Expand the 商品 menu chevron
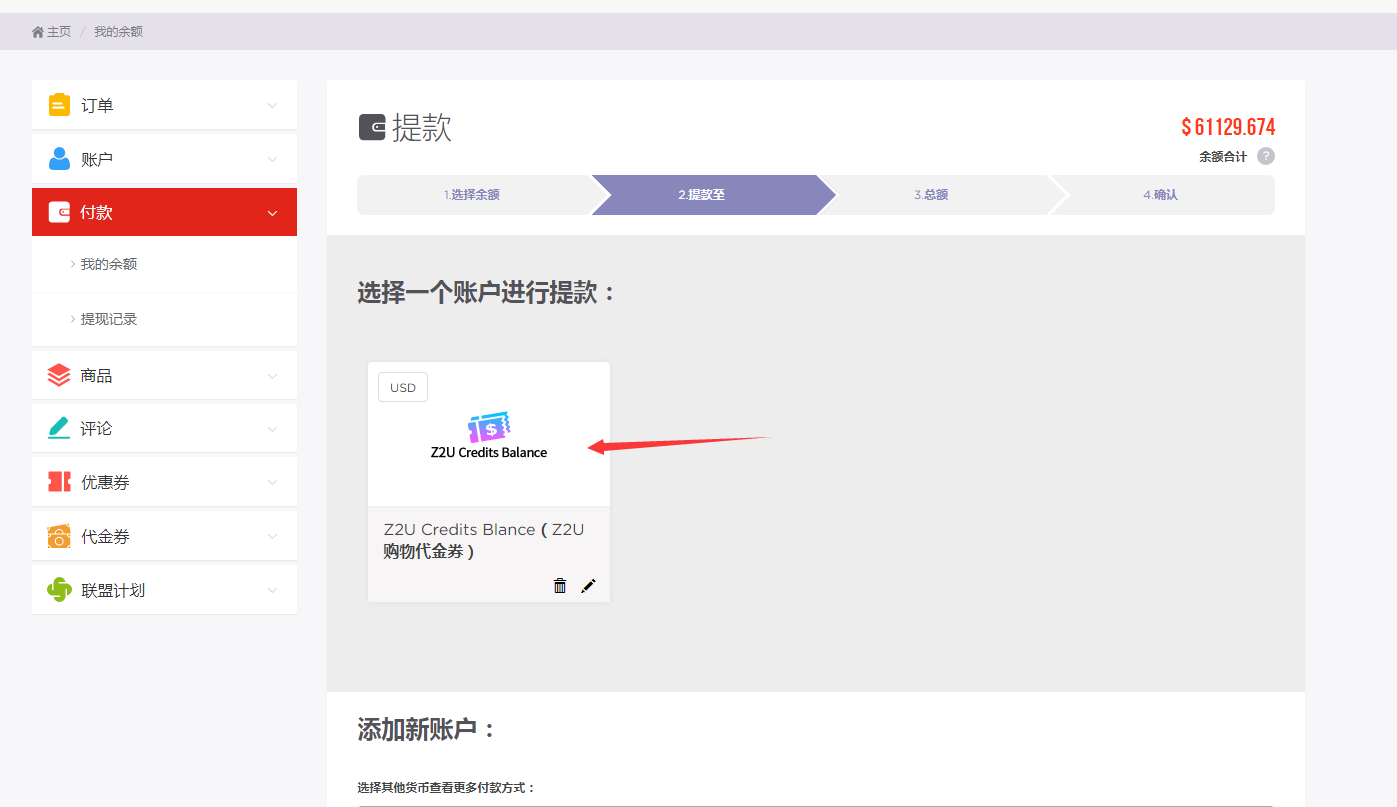The height and width of the screenshot is (807, 1397). coord(273,376)
